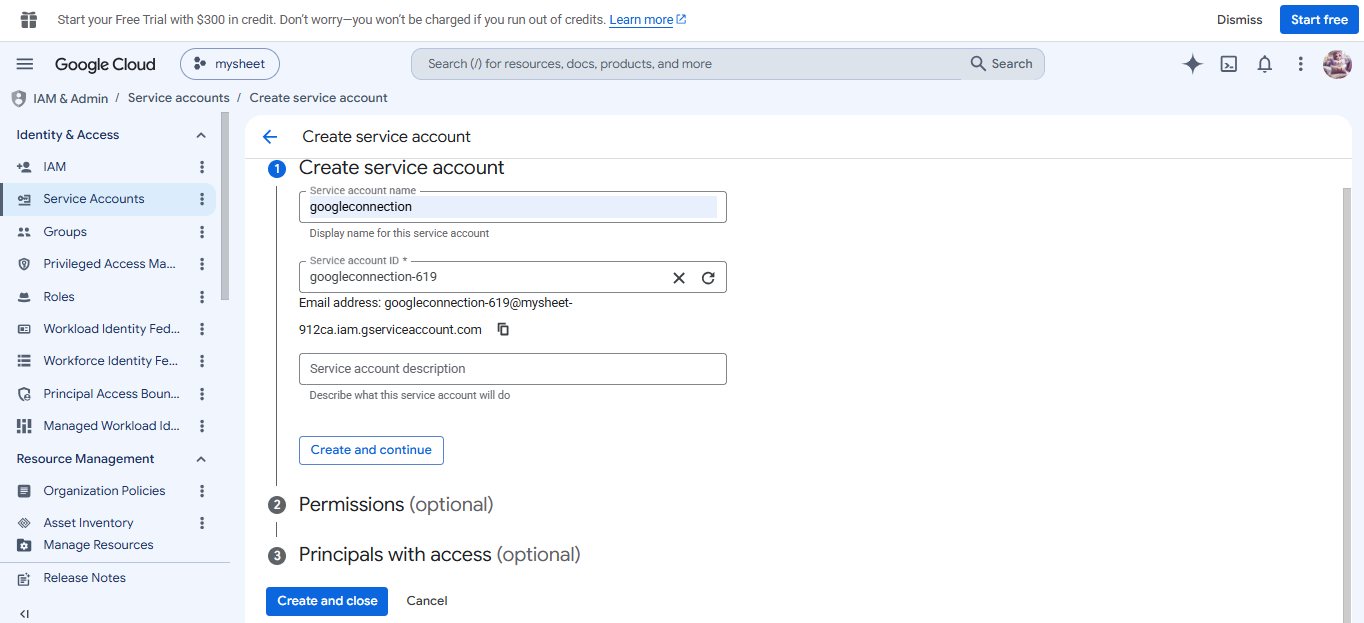
Task: Click the Create and continue button
Action: [371, 450]
